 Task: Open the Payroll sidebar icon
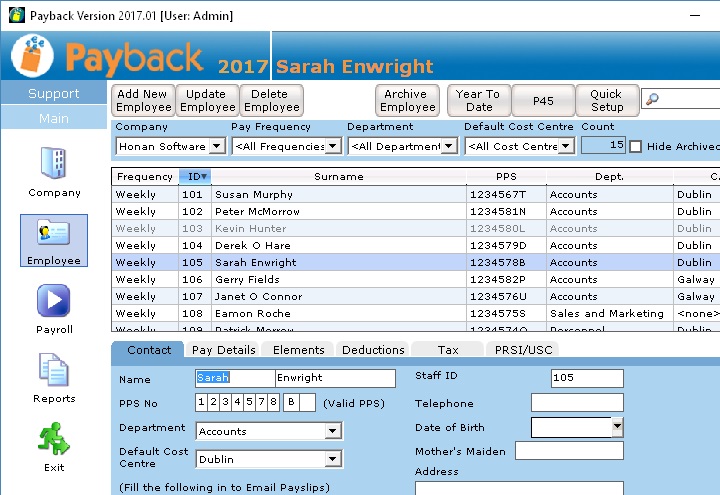54,302
